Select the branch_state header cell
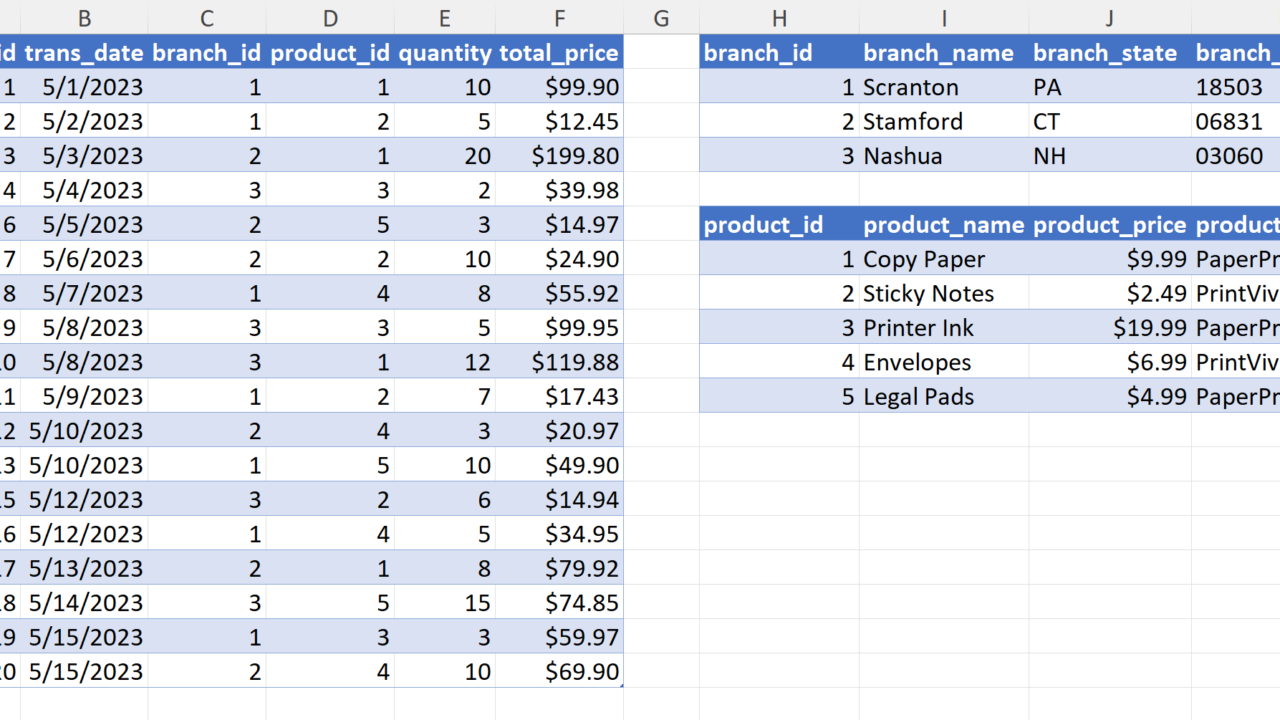 click(x=1109, y=53)
